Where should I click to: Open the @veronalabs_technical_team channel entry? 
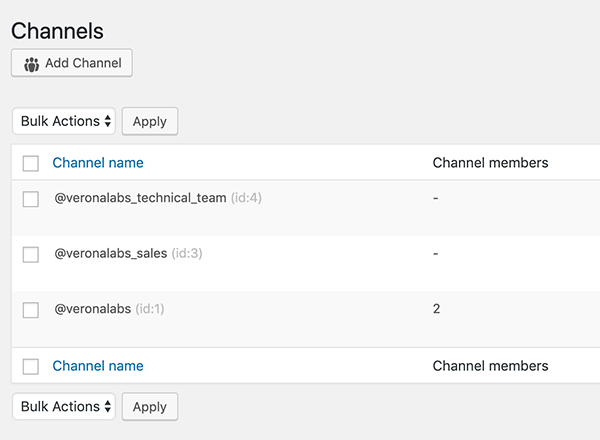(x=140, y=198)
